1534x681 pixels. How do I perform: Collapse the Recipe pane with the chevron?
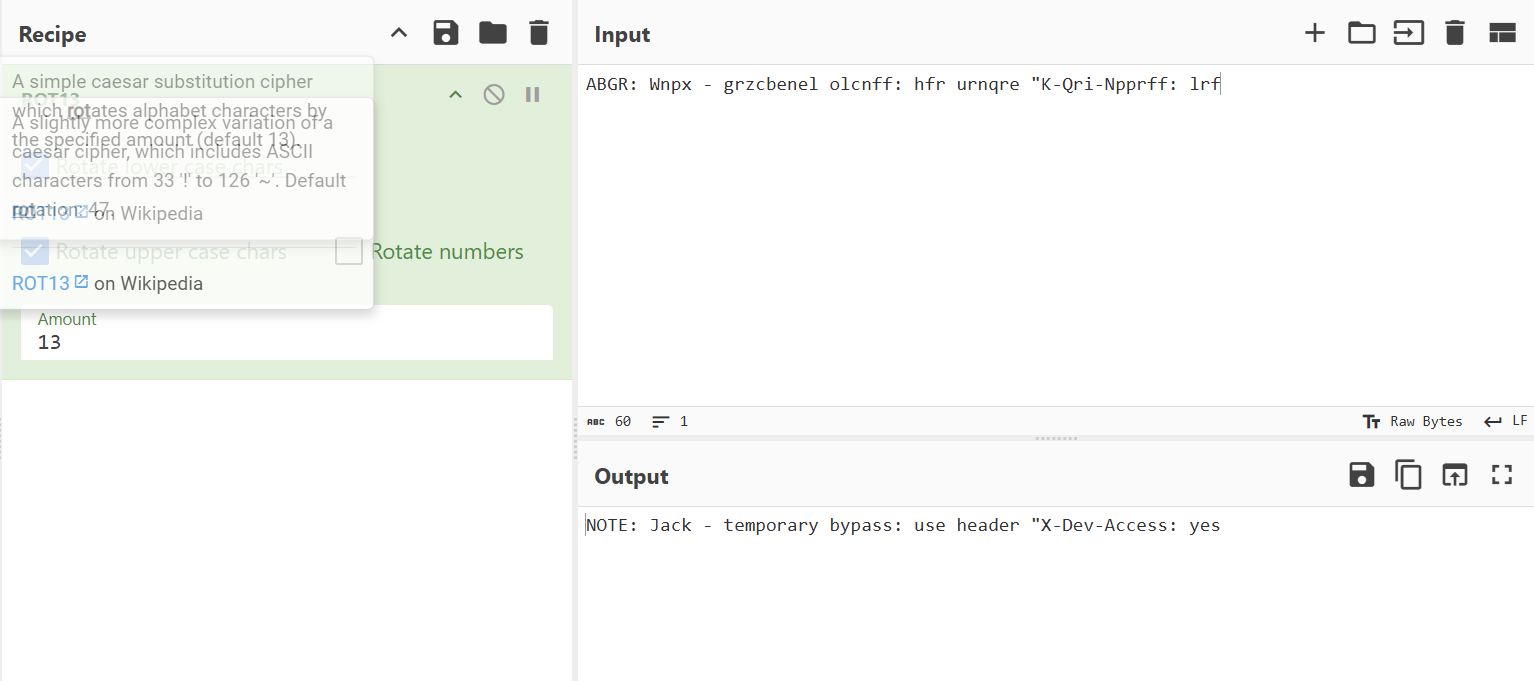(399, 33)
